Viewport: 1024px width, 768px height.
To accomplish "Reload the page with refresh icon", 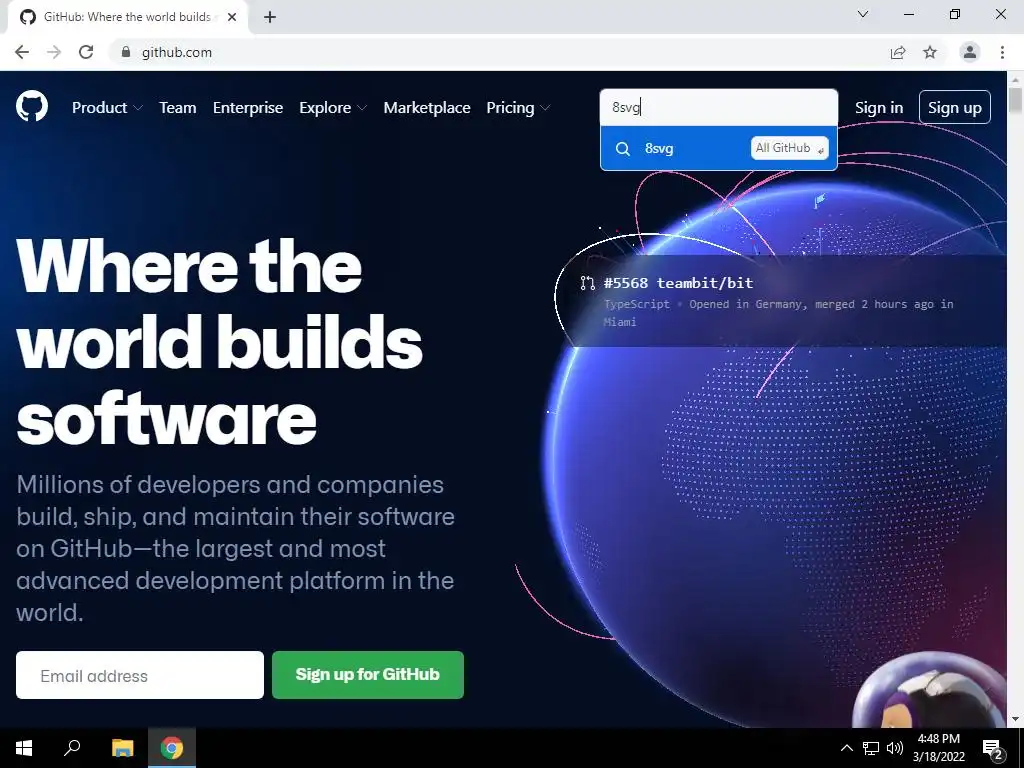I will 86,52.
